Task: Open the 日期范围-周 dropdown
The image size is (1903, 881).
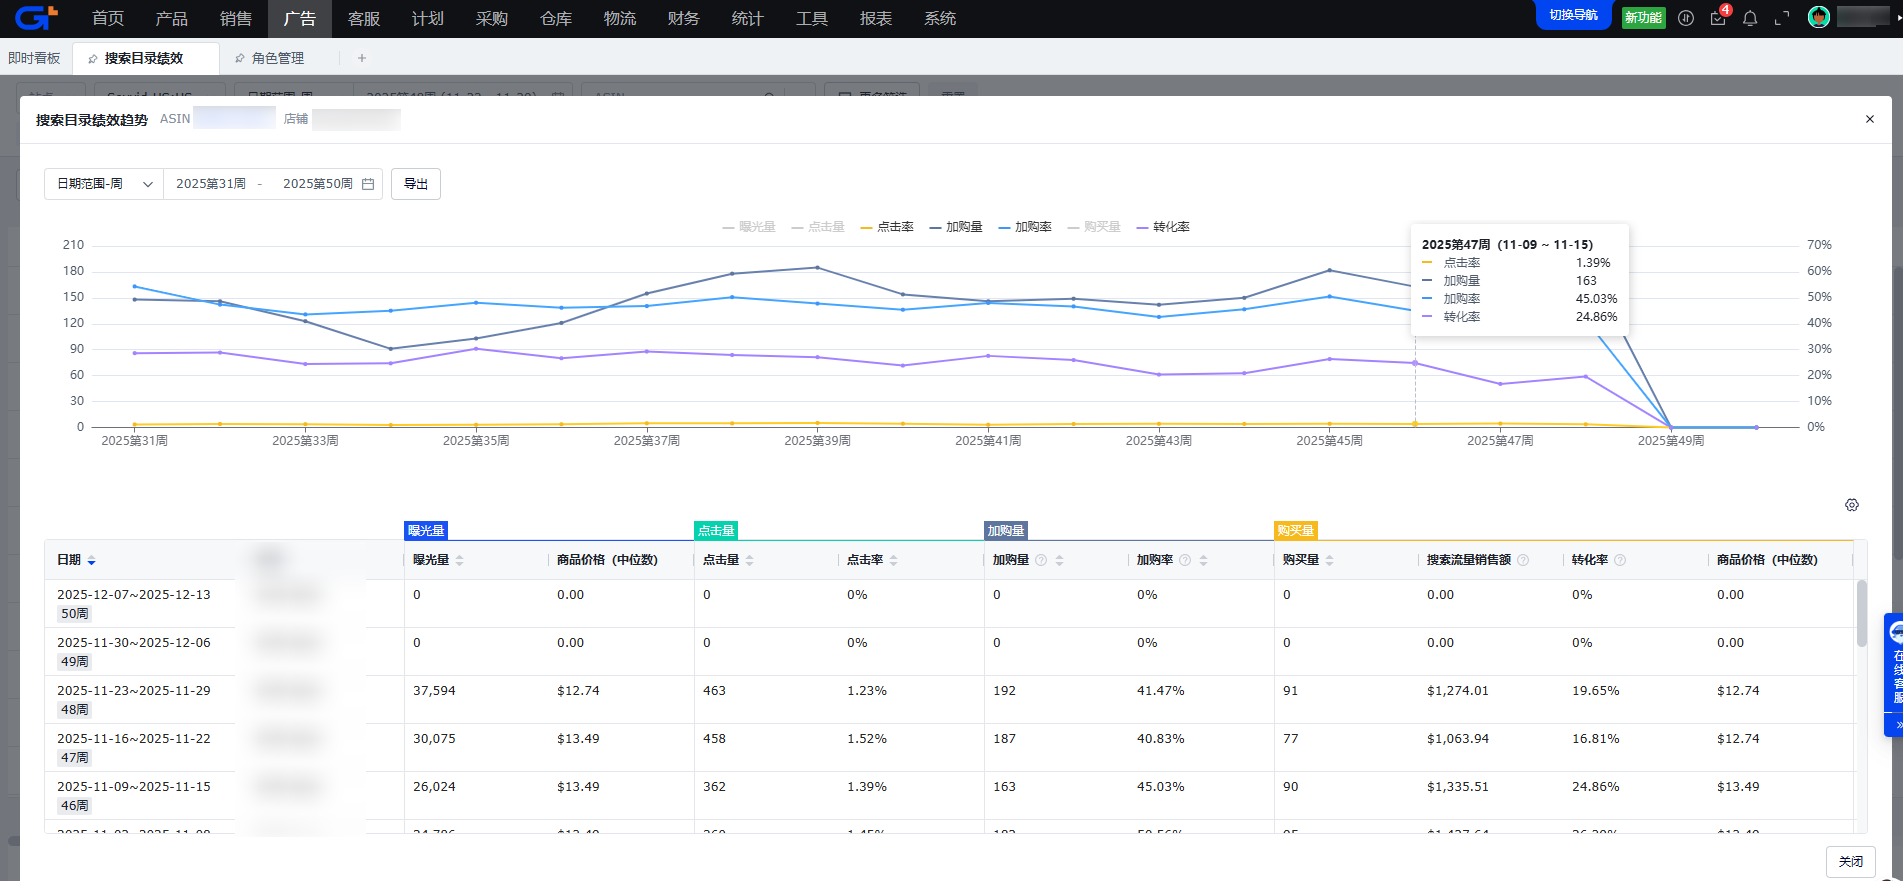Action: (x=104, y=184)
